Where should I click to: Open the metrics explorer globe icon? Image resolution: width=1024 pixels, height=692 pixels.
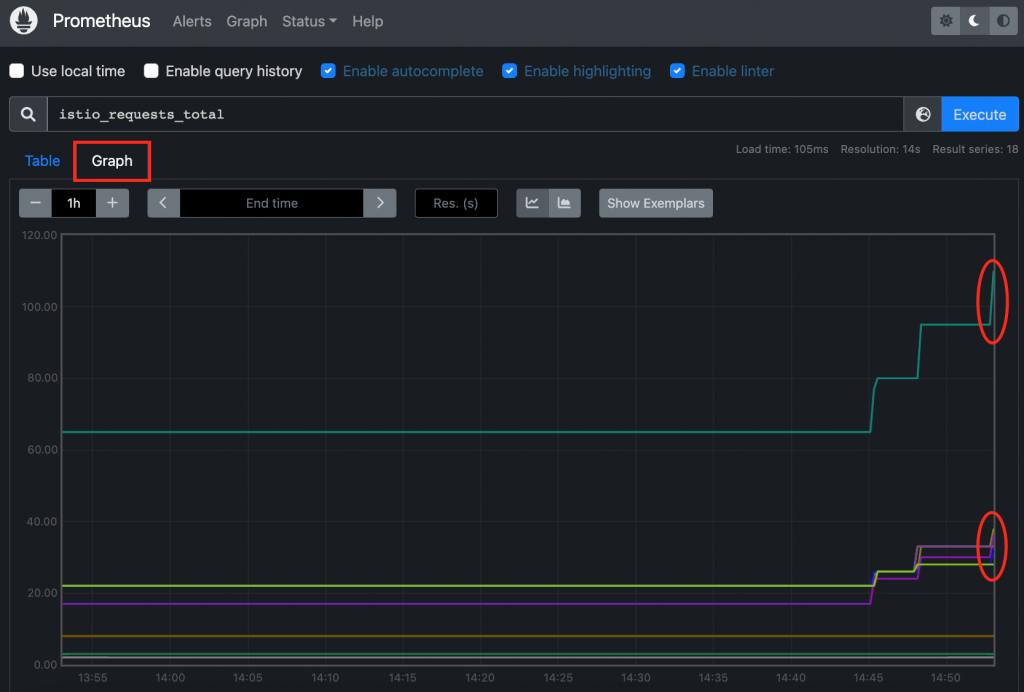923,114
